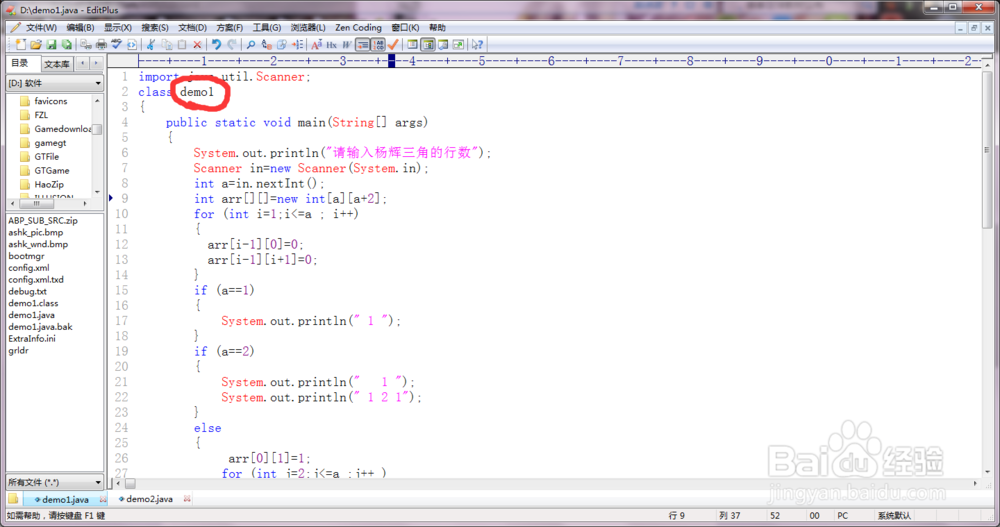Viewport: 1000px width, 527px height.
Task: Toggle the output window icon
Action: point(443,44)
